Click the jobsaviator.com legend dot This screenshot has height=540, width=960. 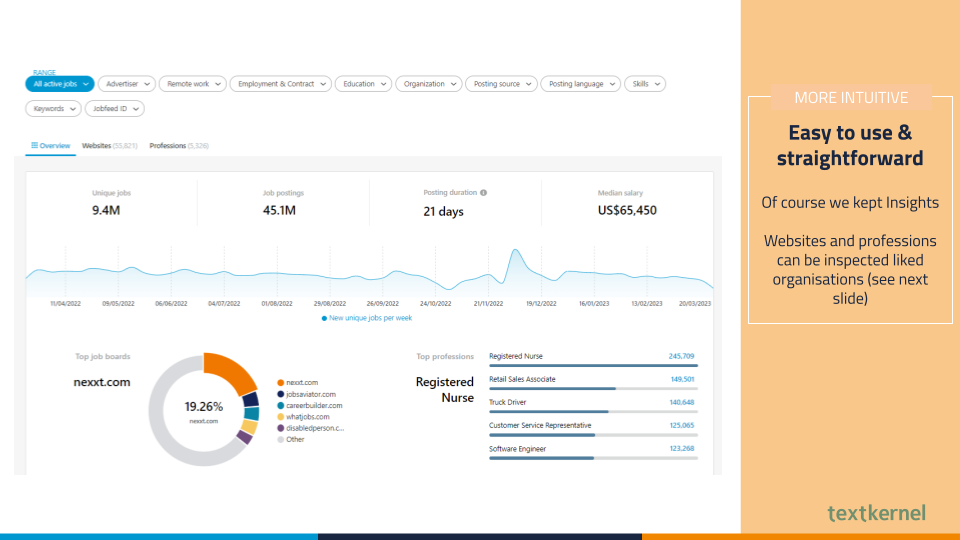pos(281,394)
